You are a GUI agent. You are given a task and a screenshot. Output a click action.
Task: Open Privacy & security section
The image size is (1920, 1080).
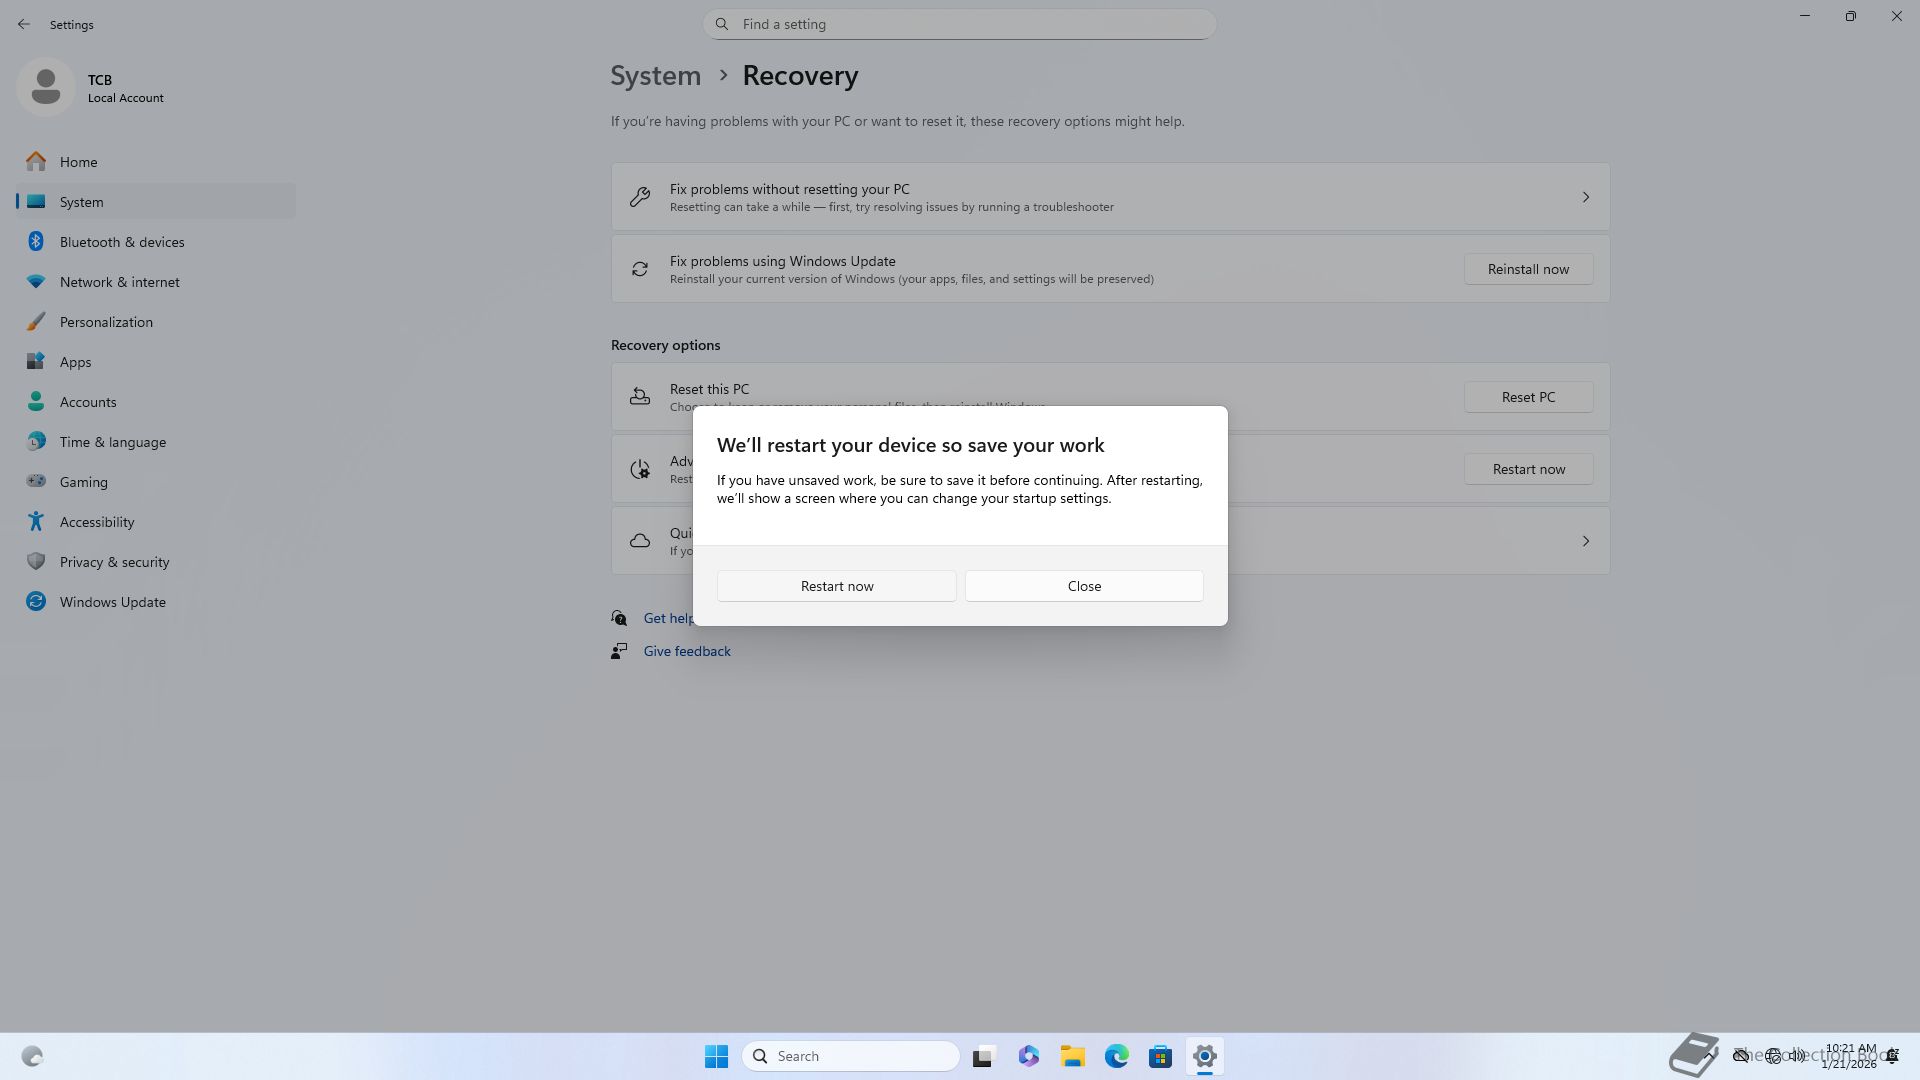pyautogui.click(x=114, y=562)
